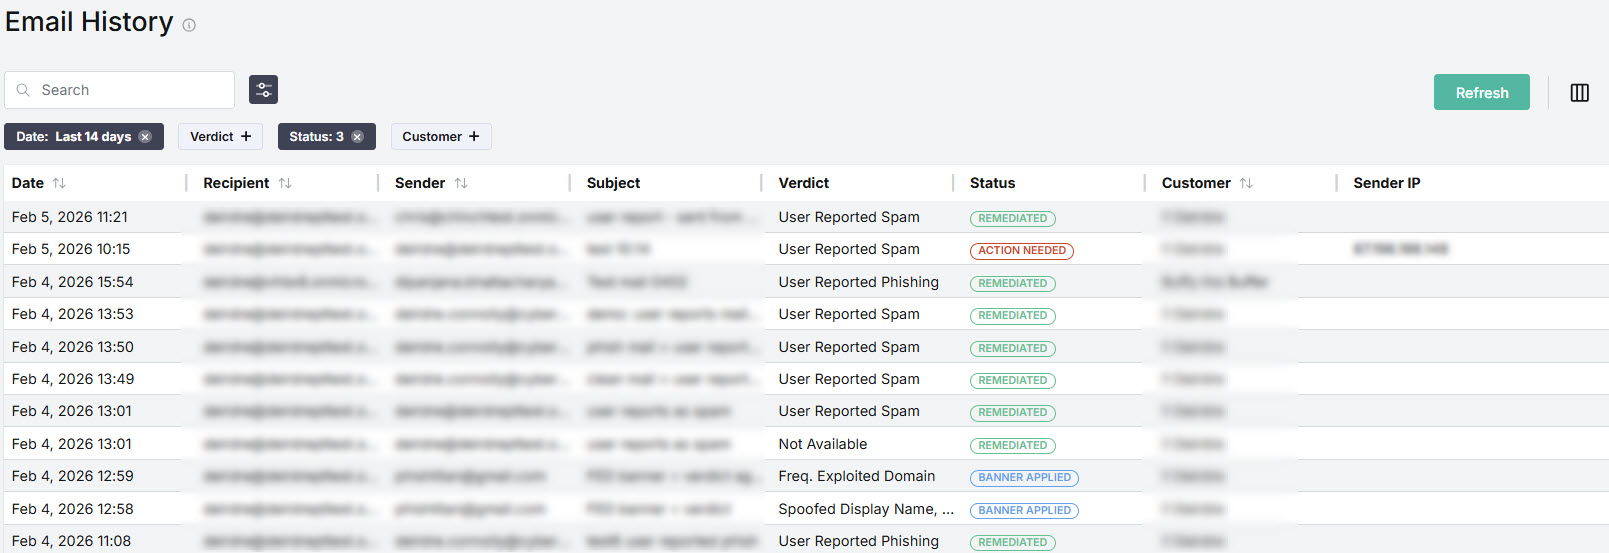Sort by Sender column arrows
The height and width of the screenshot is (553, 1609).
461,183
